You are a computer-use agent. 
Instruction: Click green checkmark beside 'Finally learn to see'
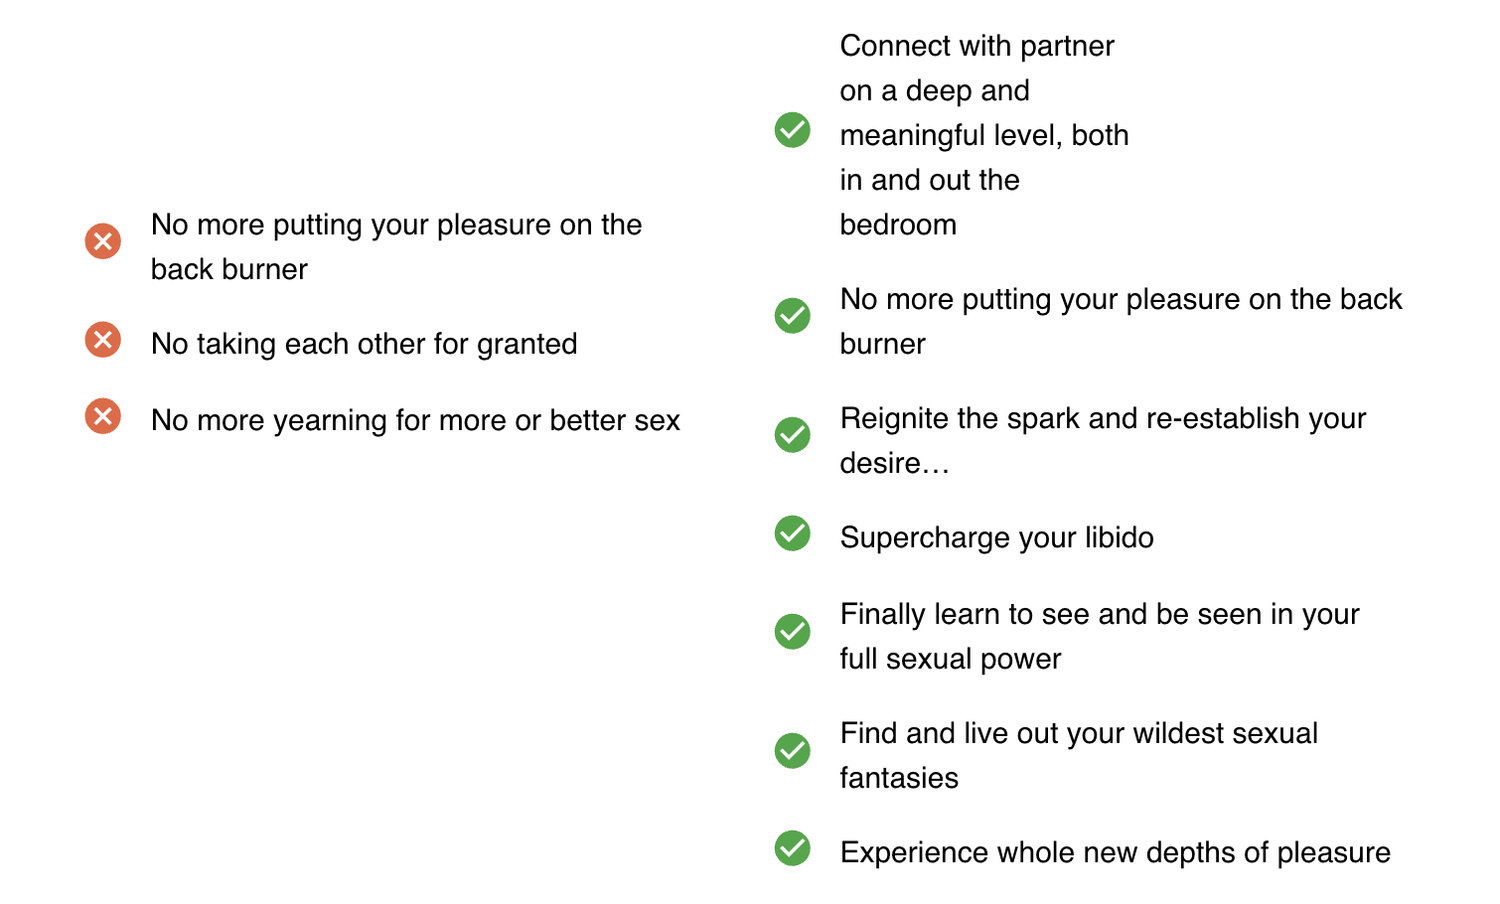coord(793,631)
